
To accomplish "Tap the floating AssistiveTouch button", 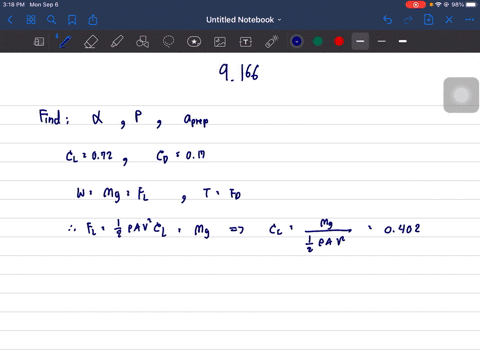I will 461,95.
